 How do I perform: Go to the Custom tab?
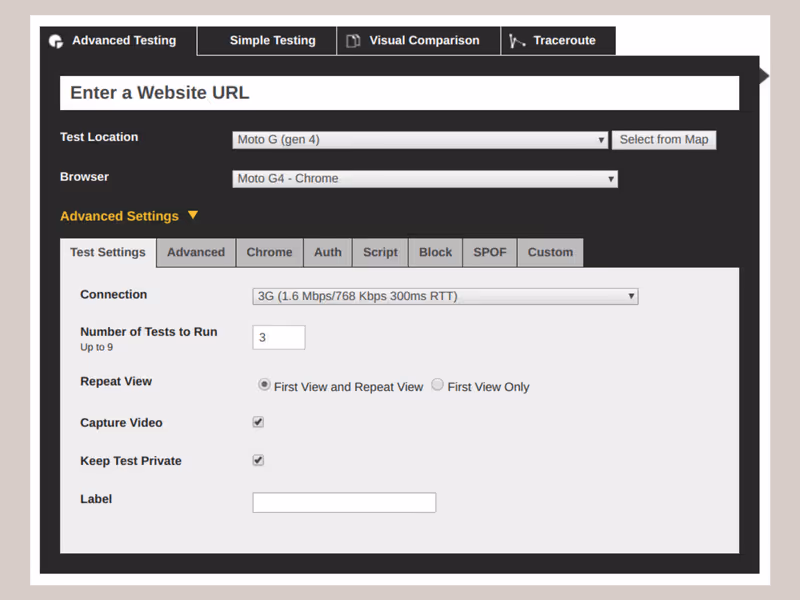click(x=550, y=253)
